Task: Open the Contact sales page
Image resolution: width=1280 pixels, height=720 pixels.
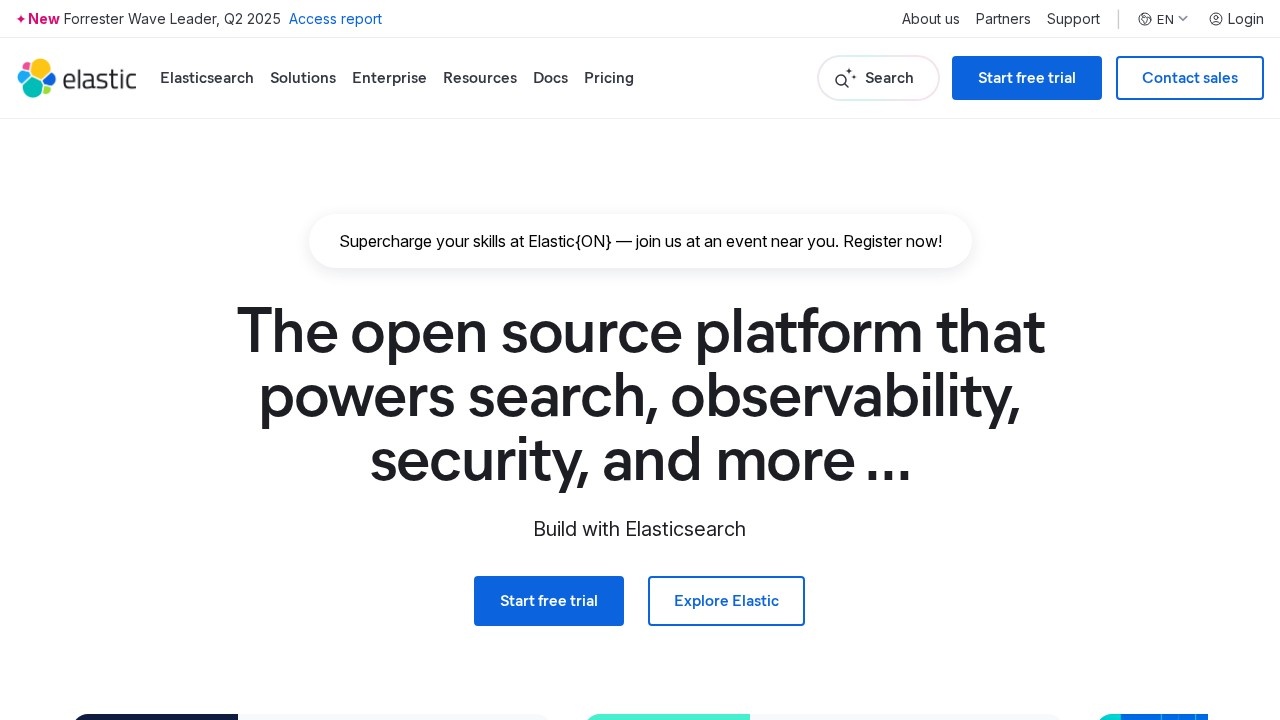Action: 1190,78
